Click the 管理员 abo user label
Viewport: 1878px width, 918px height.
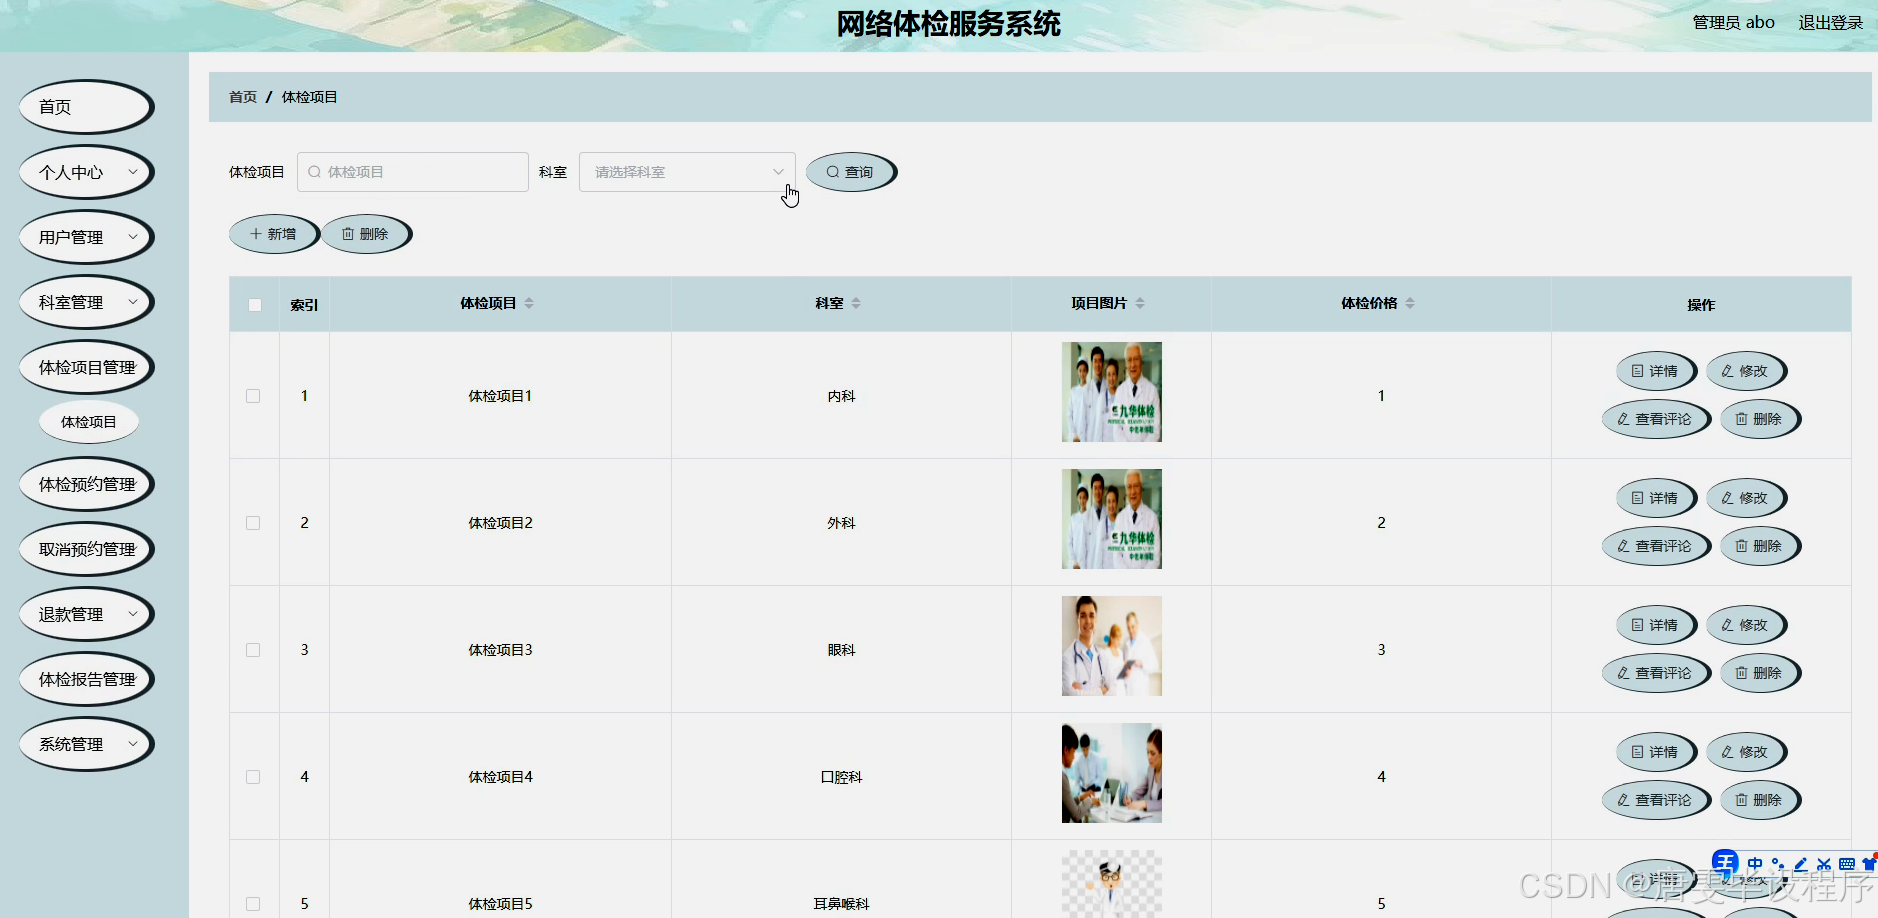pyautogui.click(x=1733, y=22)
